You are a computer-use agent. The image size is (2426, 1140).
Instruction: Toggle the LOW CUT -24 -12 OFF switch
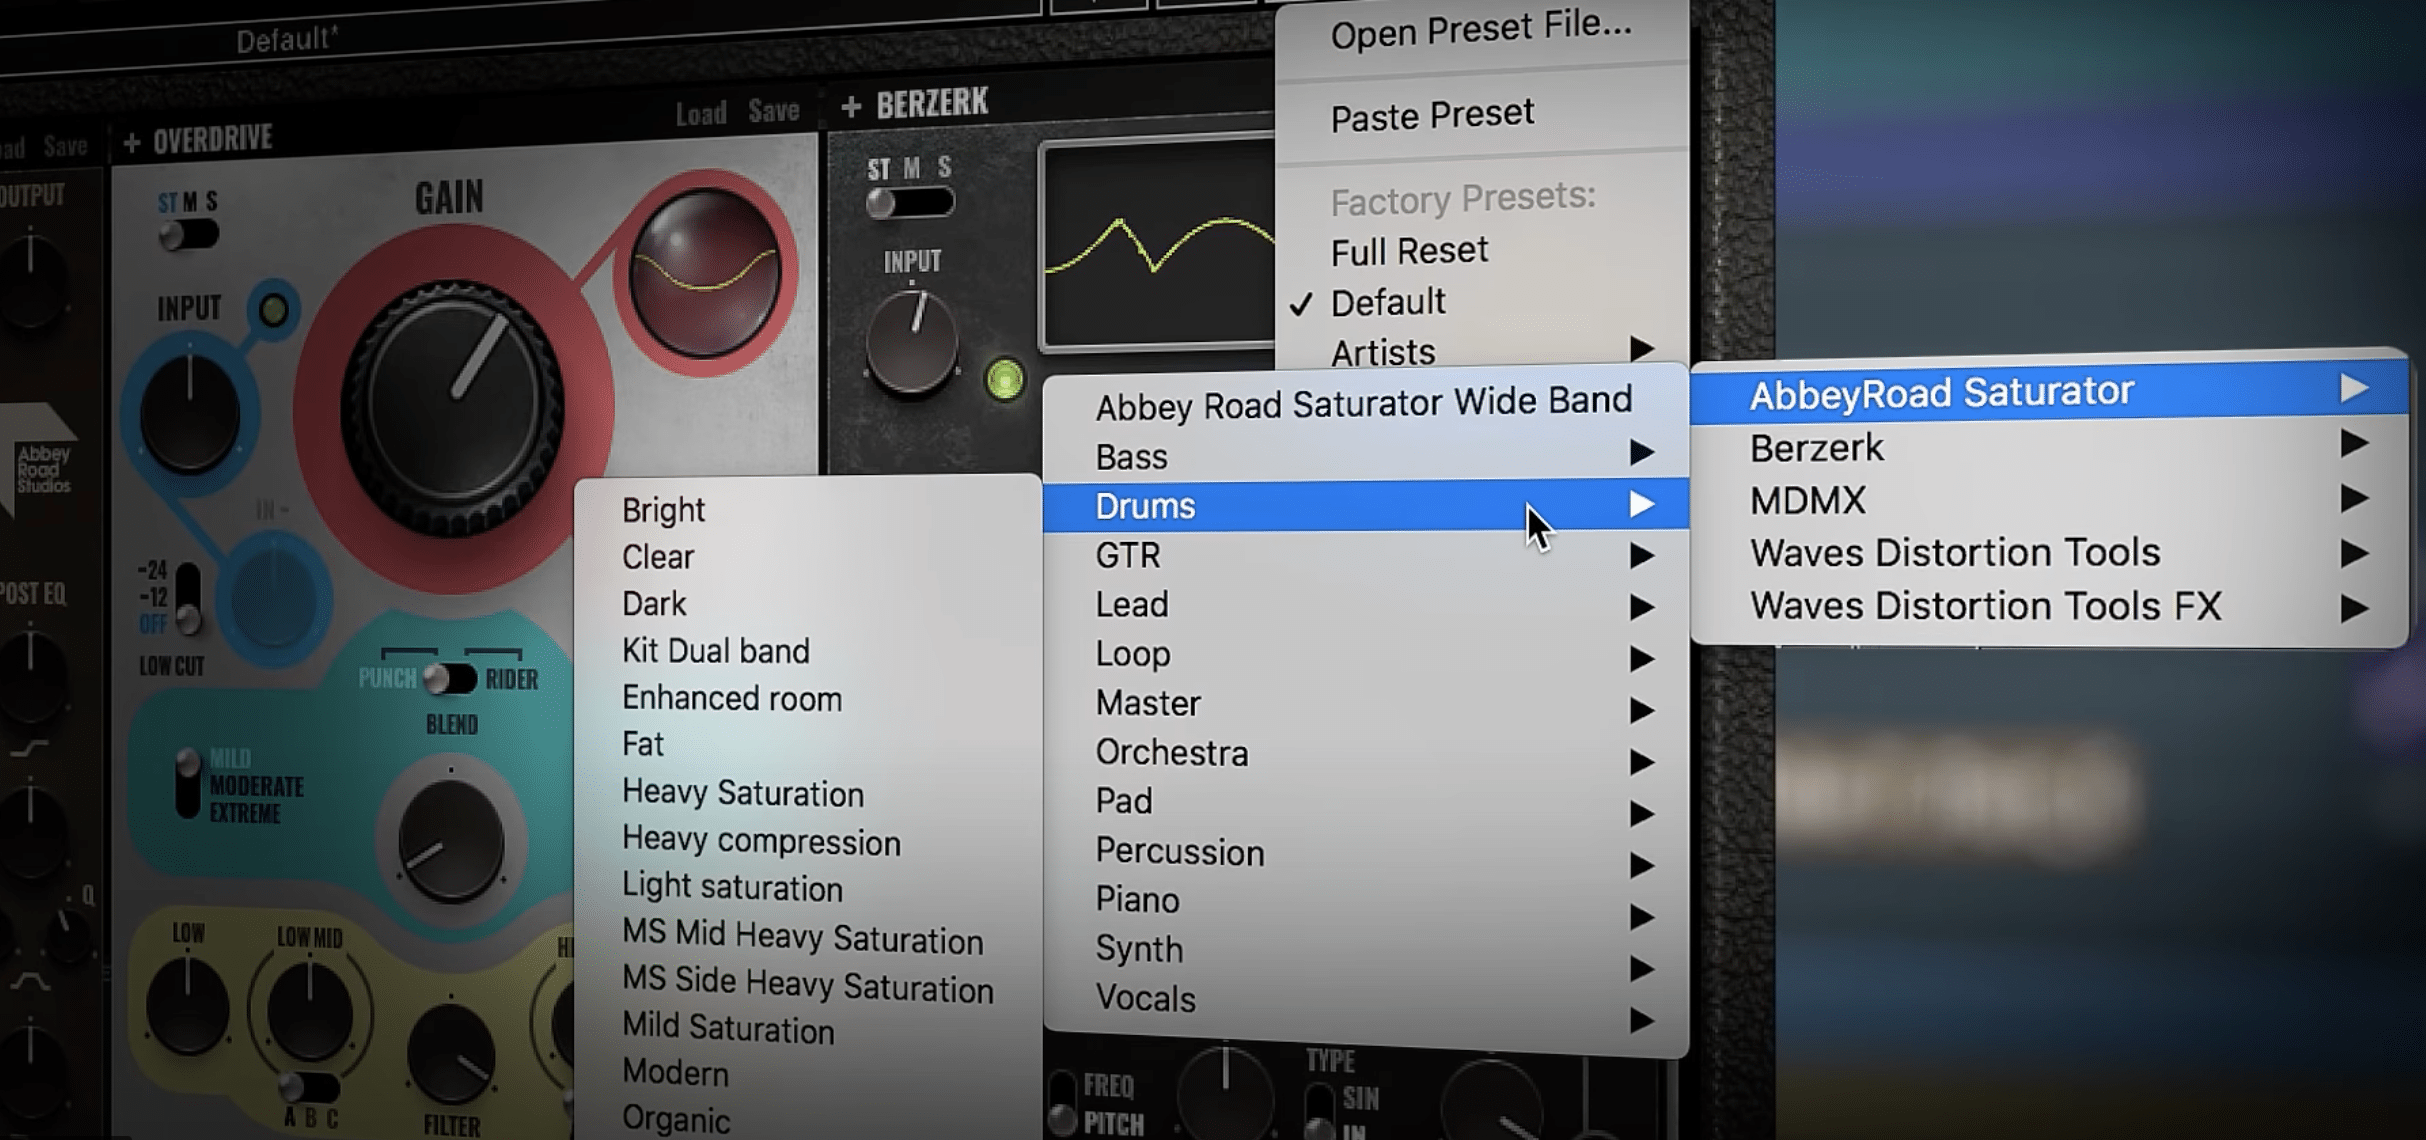[187, 598]
